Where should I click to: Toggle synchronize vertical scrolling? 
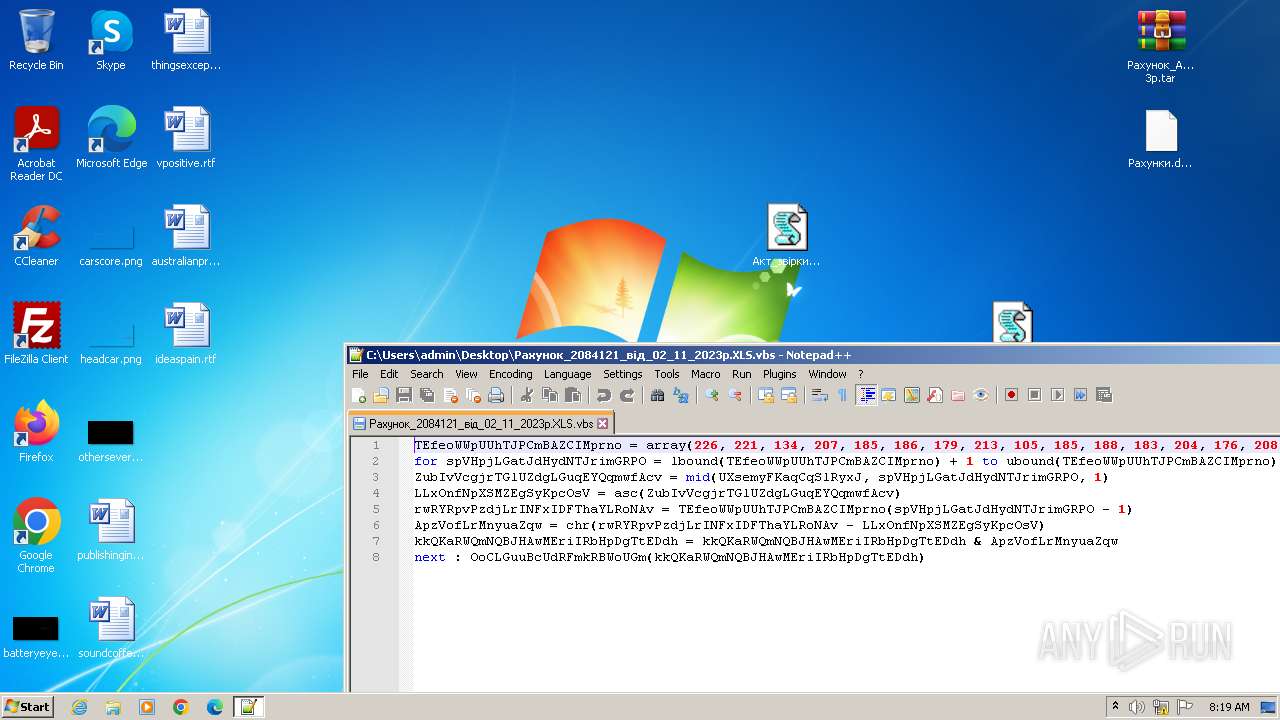click(766, 395)
